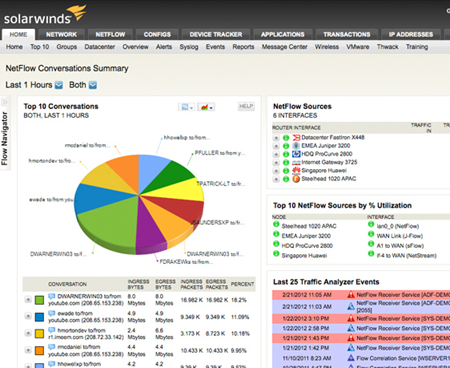Open the Message Center submenu link
This screenshot has width=450, height=368.
284,47
